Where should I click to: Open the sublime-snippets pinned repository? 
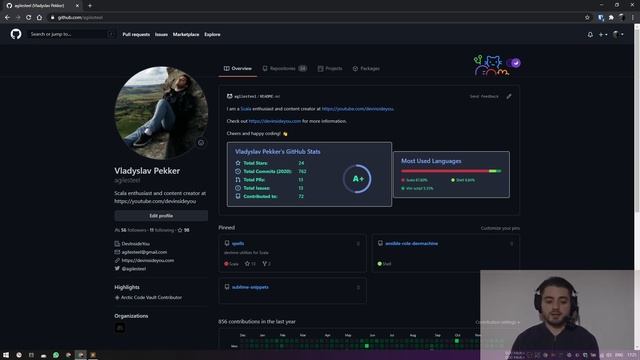pyautogui.click(x=250, y=287)
